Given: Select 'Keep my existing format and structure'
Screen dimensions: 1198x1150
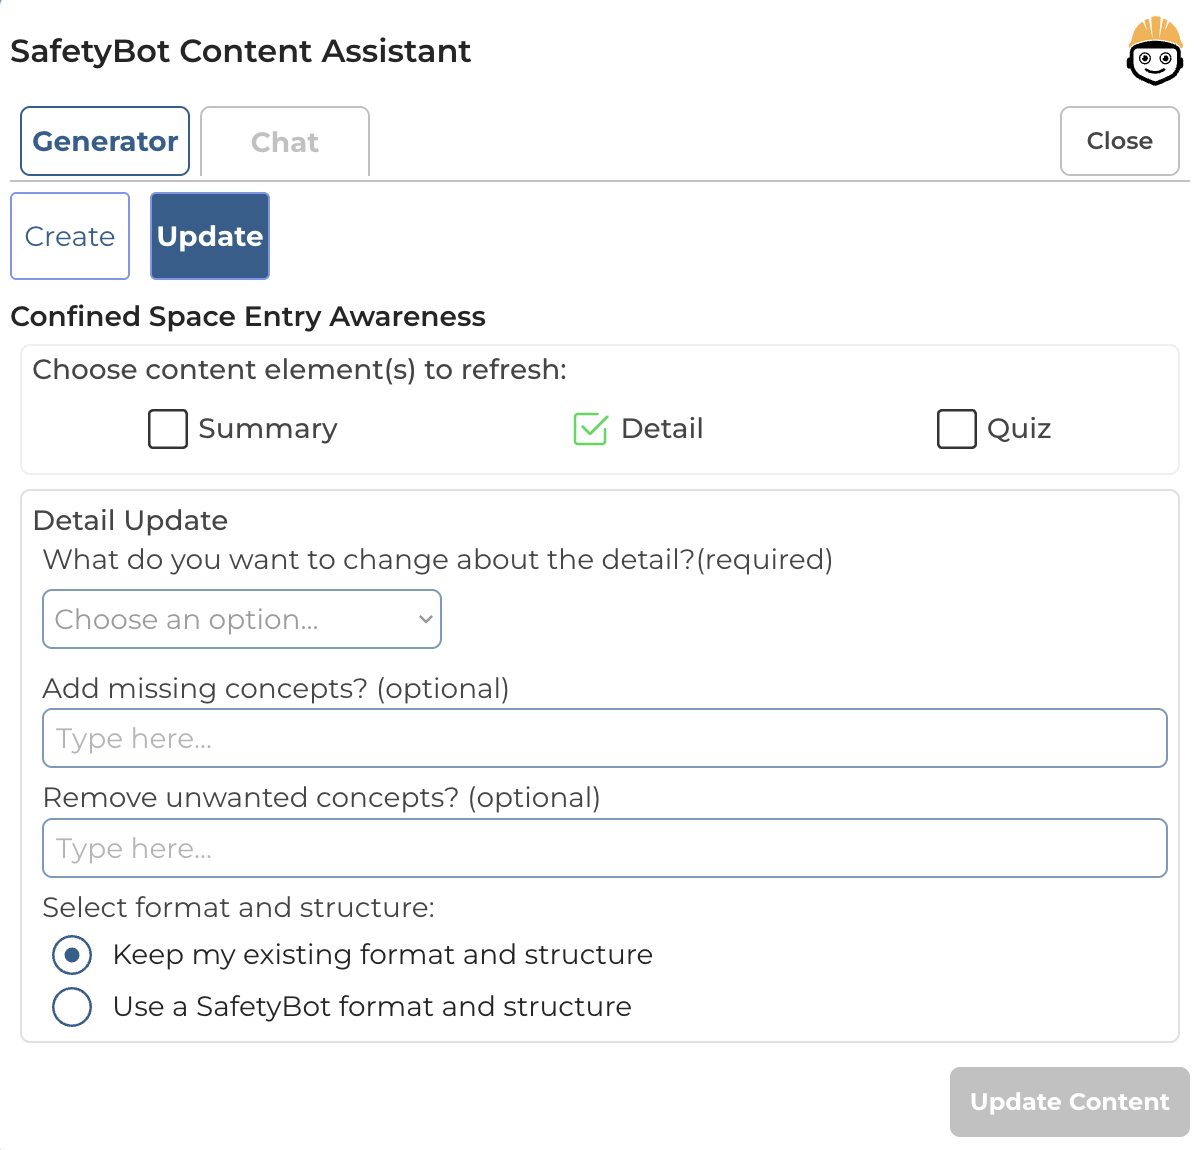Looking at the screenshot, I should click(x=71, y=955).
